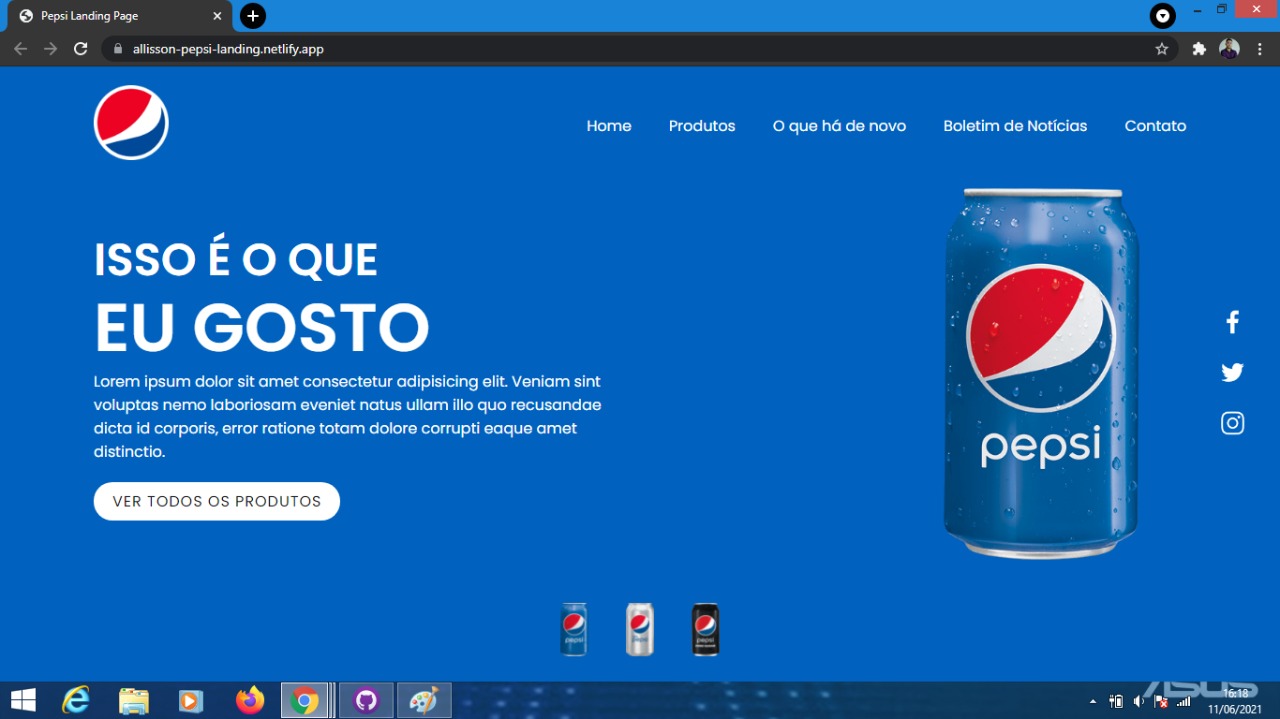Go forward to the next page
The height and width of the screenshot is (719, 1280).
tap(50, 49)
